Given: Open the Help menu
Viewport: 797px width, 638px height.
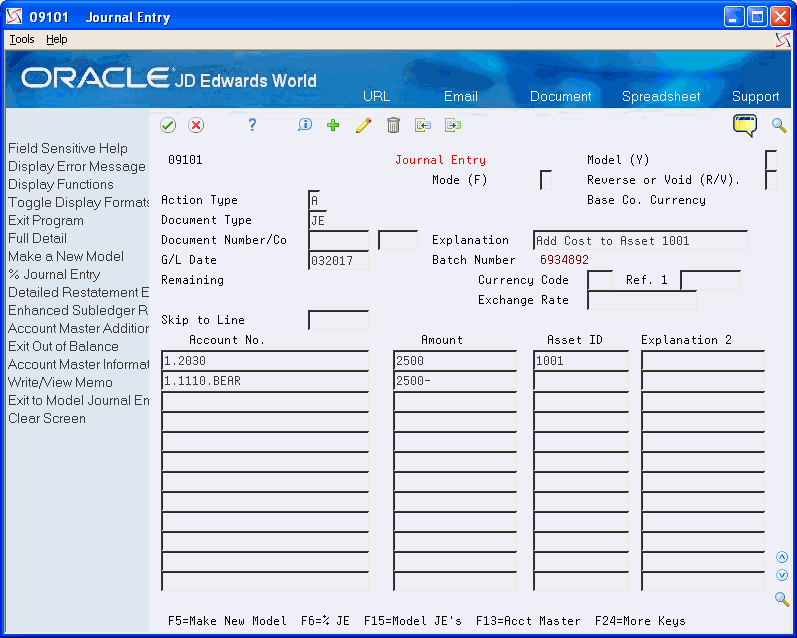Looking at the screenshot, I should tap(57, 39).
